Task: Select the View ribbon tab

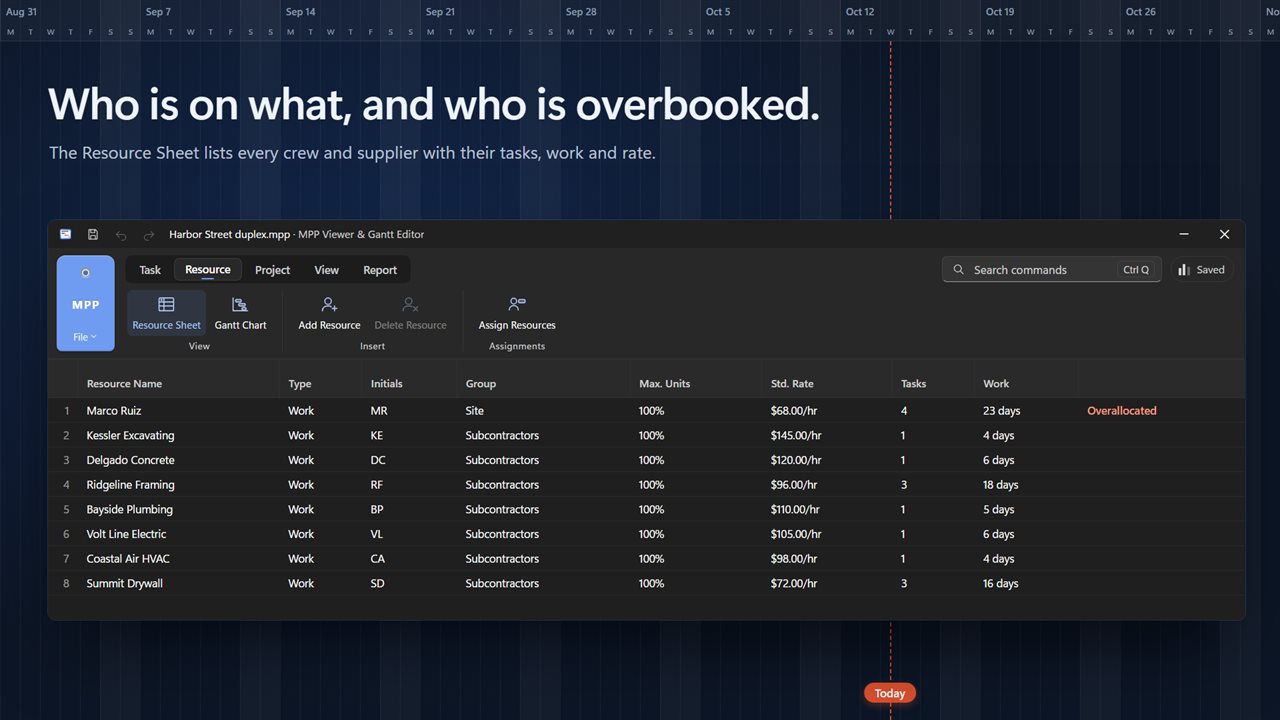Action: [326, 270]
